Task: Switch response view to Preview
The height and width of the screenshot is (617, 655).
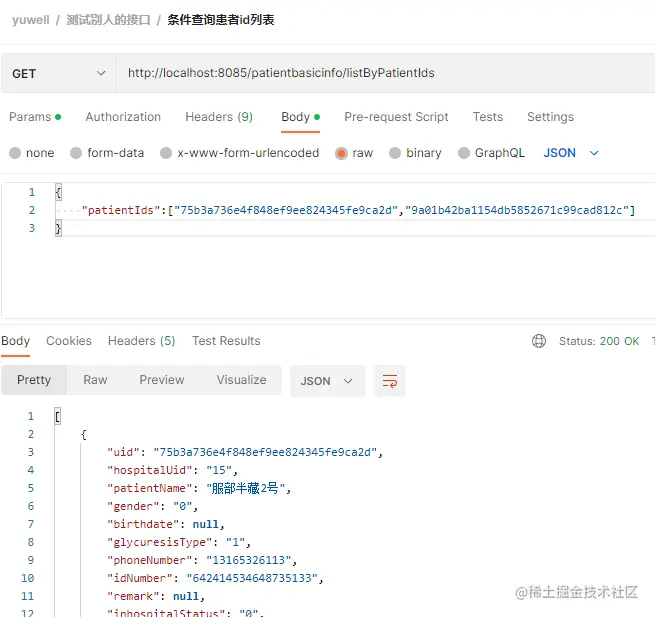Action: [x=162, y=380]
